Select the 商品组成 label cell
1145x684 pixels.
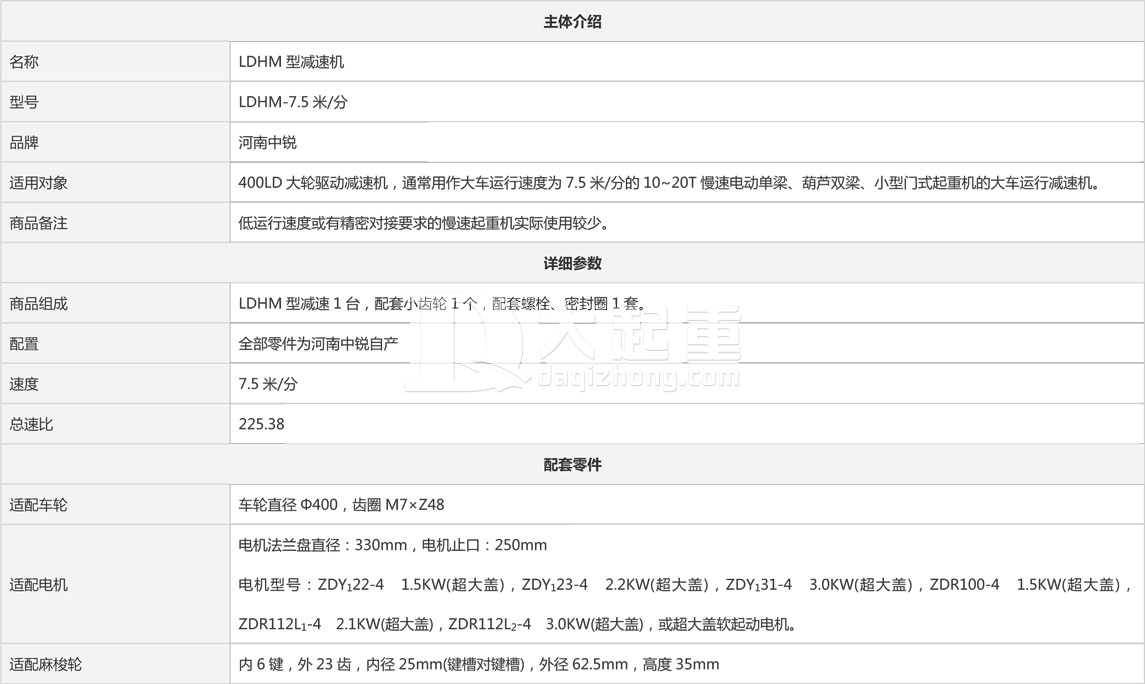[115, 304]
